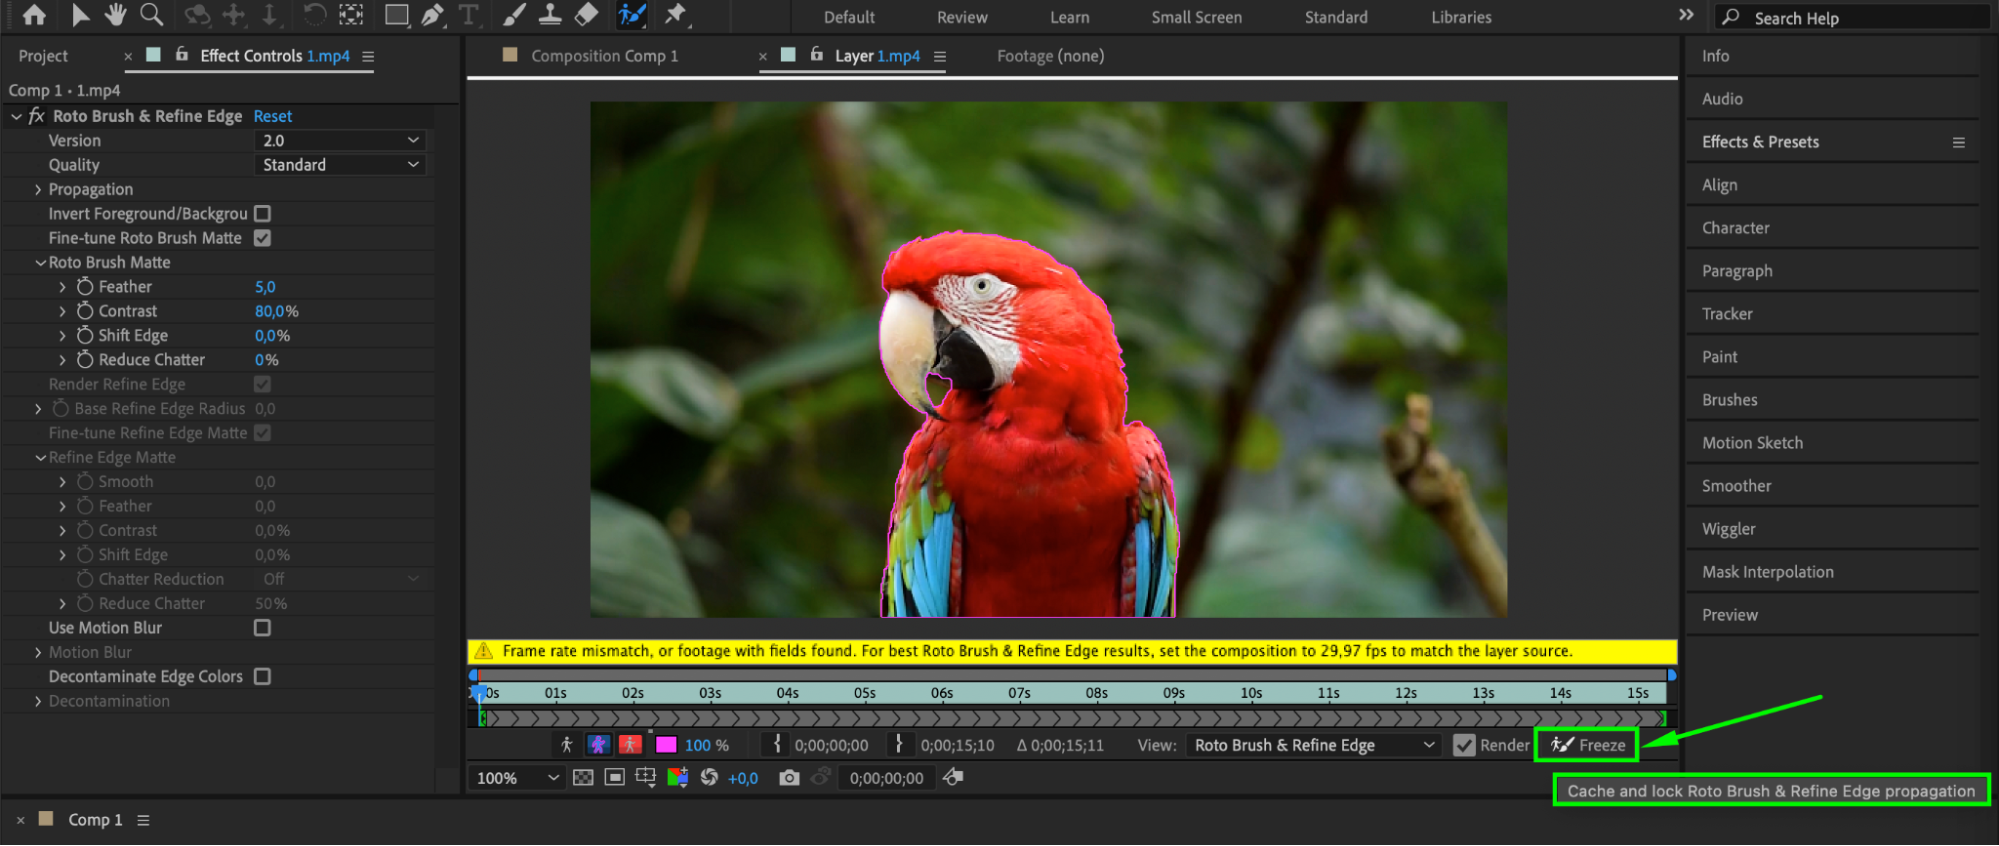Select the Puppet Pin tool
This screenshot has width=1999, height=846.
tap(676, 15)
